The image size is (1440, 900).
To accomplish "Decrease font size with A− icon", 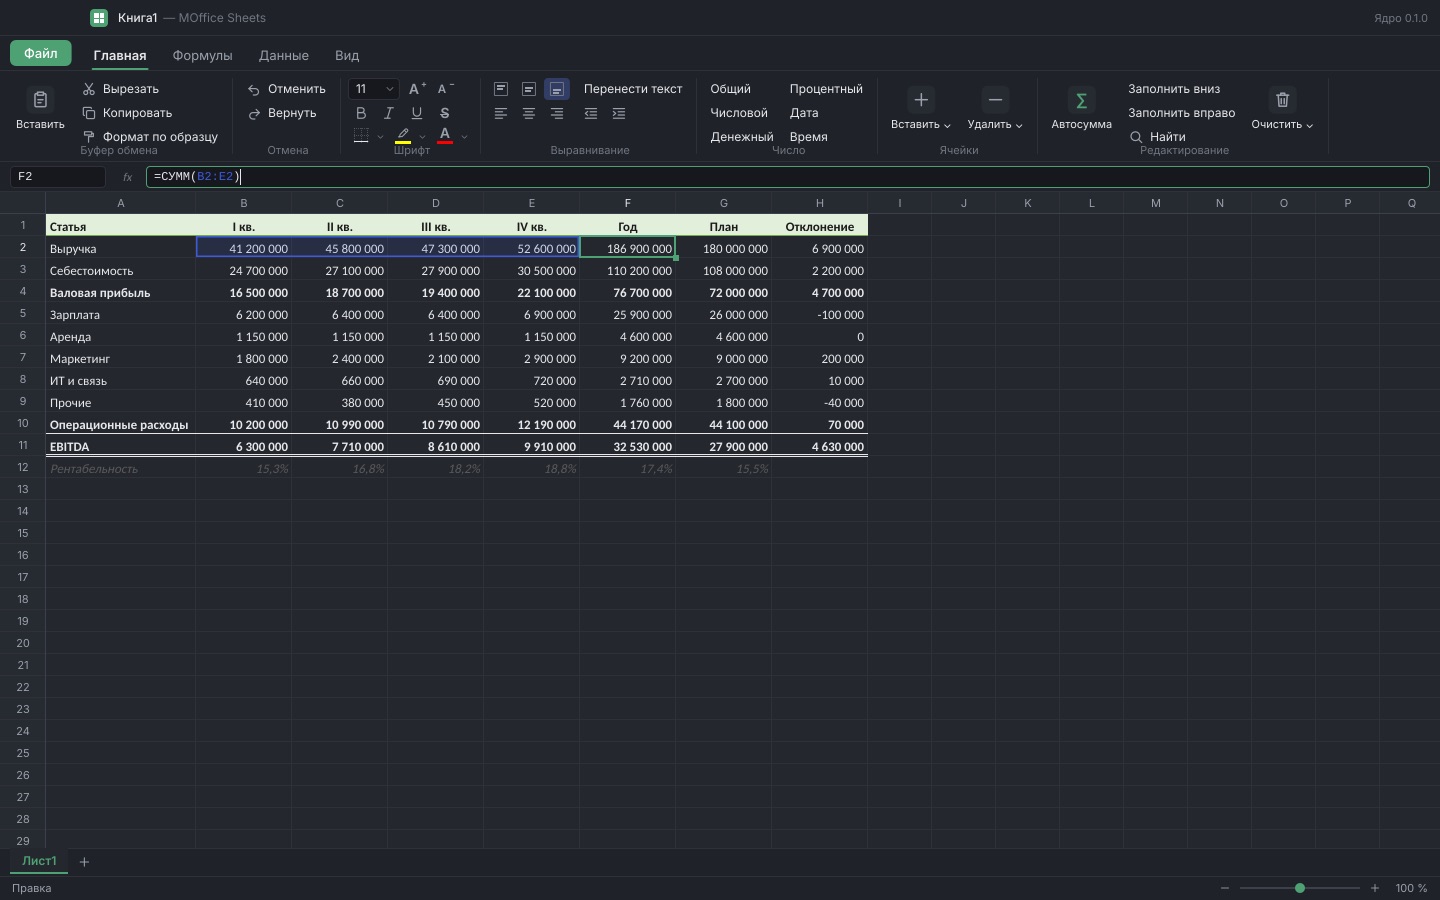I will coord(445,89).
